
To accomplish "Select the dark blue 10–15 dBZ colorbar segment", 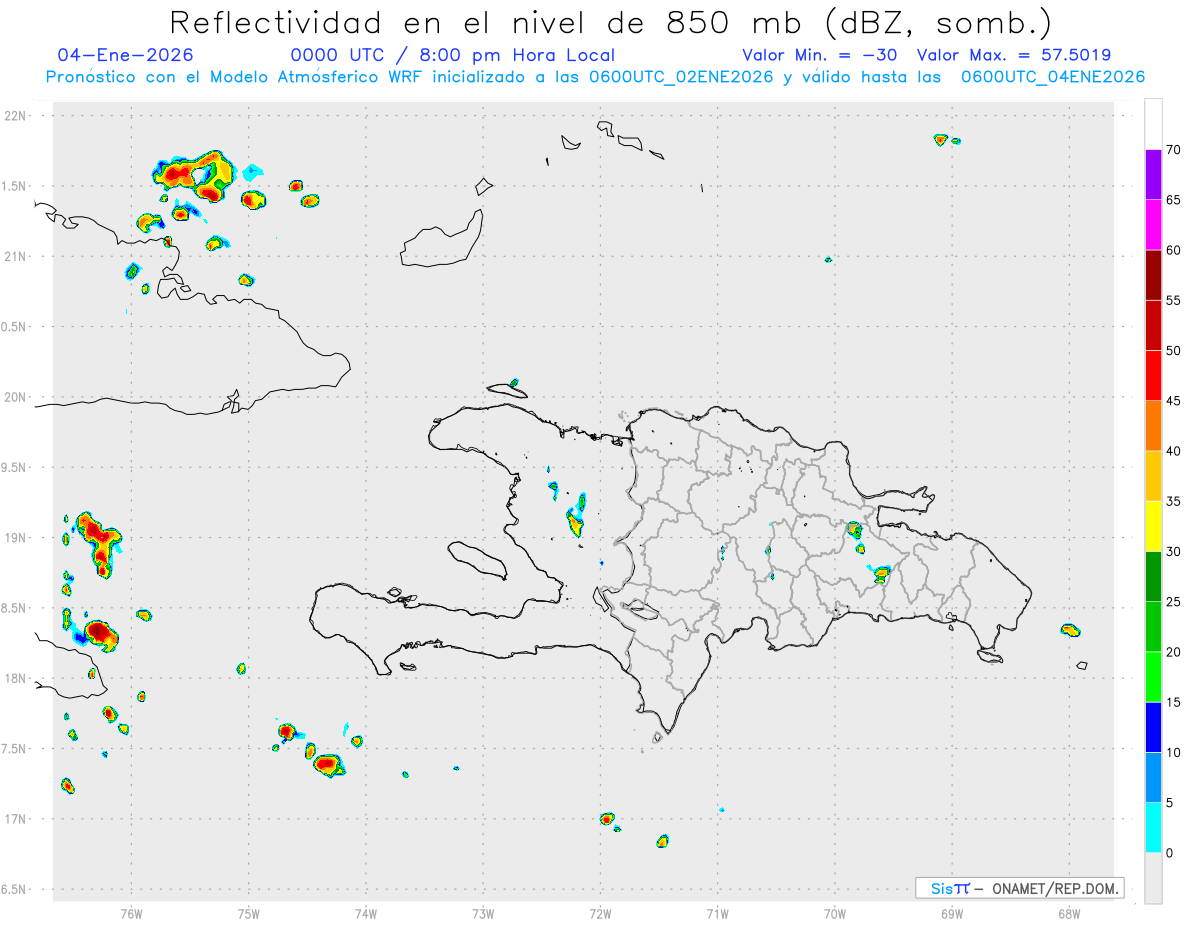I will point(1153,727).
